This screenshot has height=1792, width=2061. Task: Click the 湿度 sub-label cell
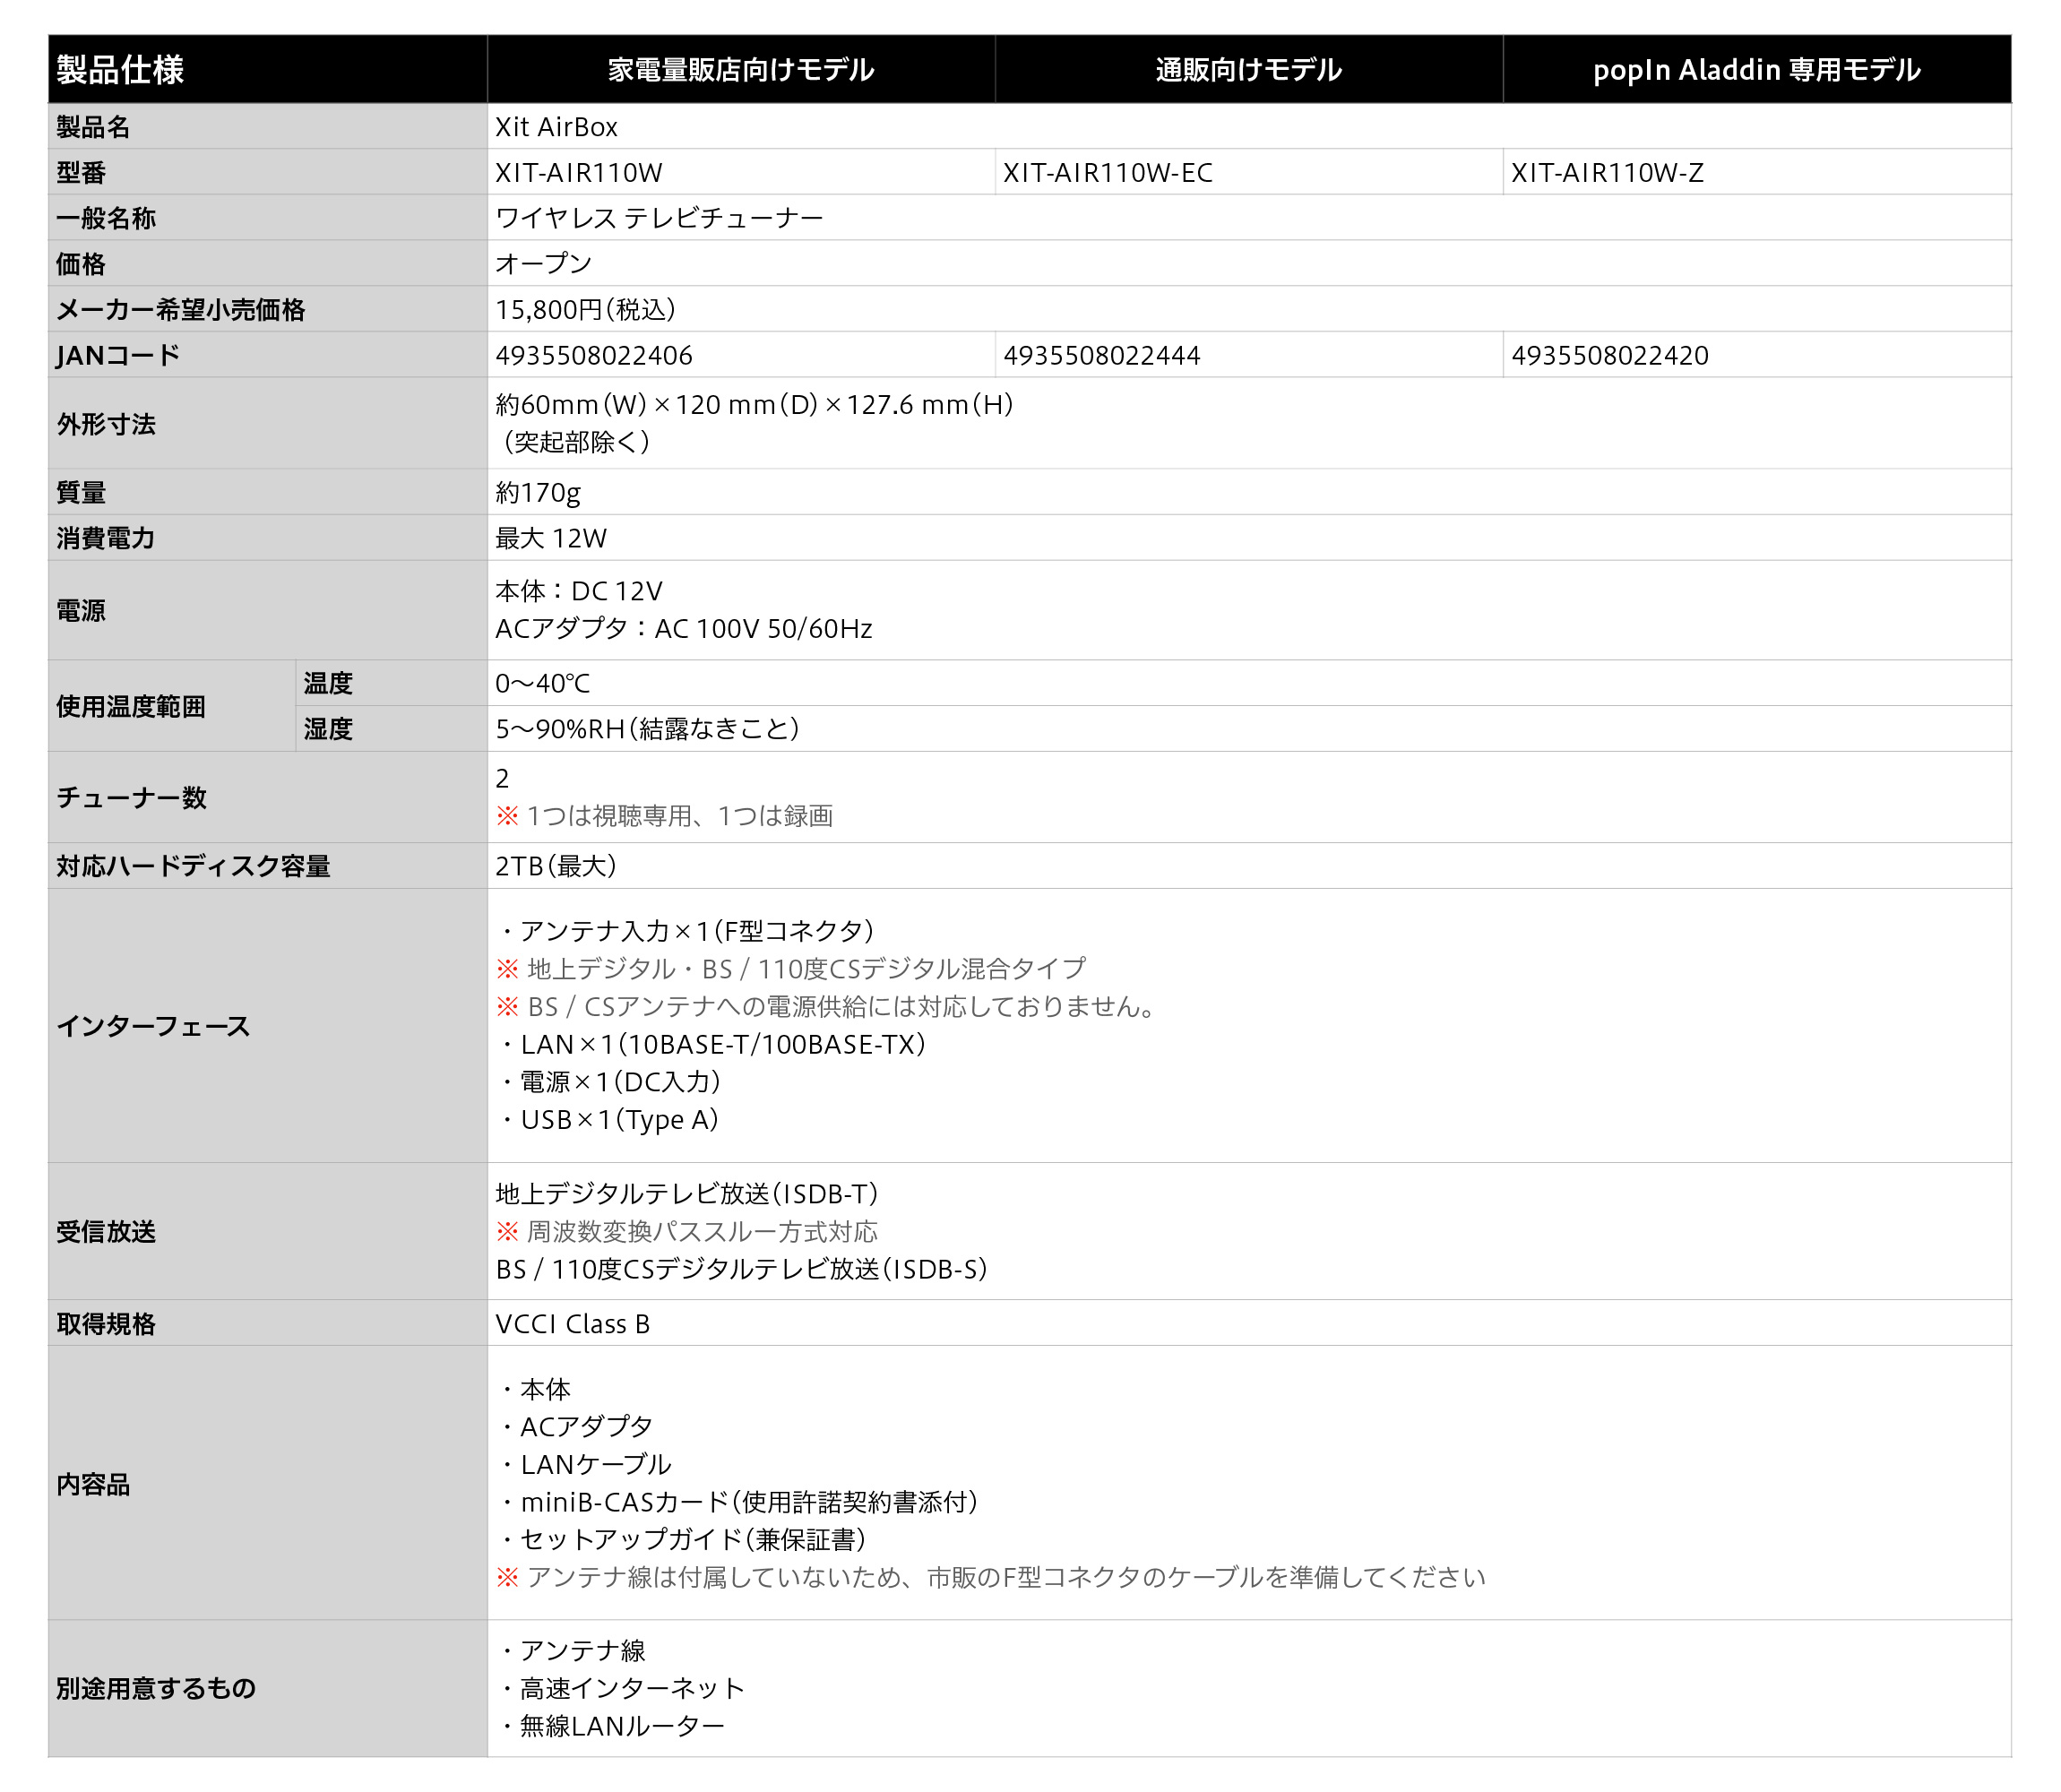[391, 729]
